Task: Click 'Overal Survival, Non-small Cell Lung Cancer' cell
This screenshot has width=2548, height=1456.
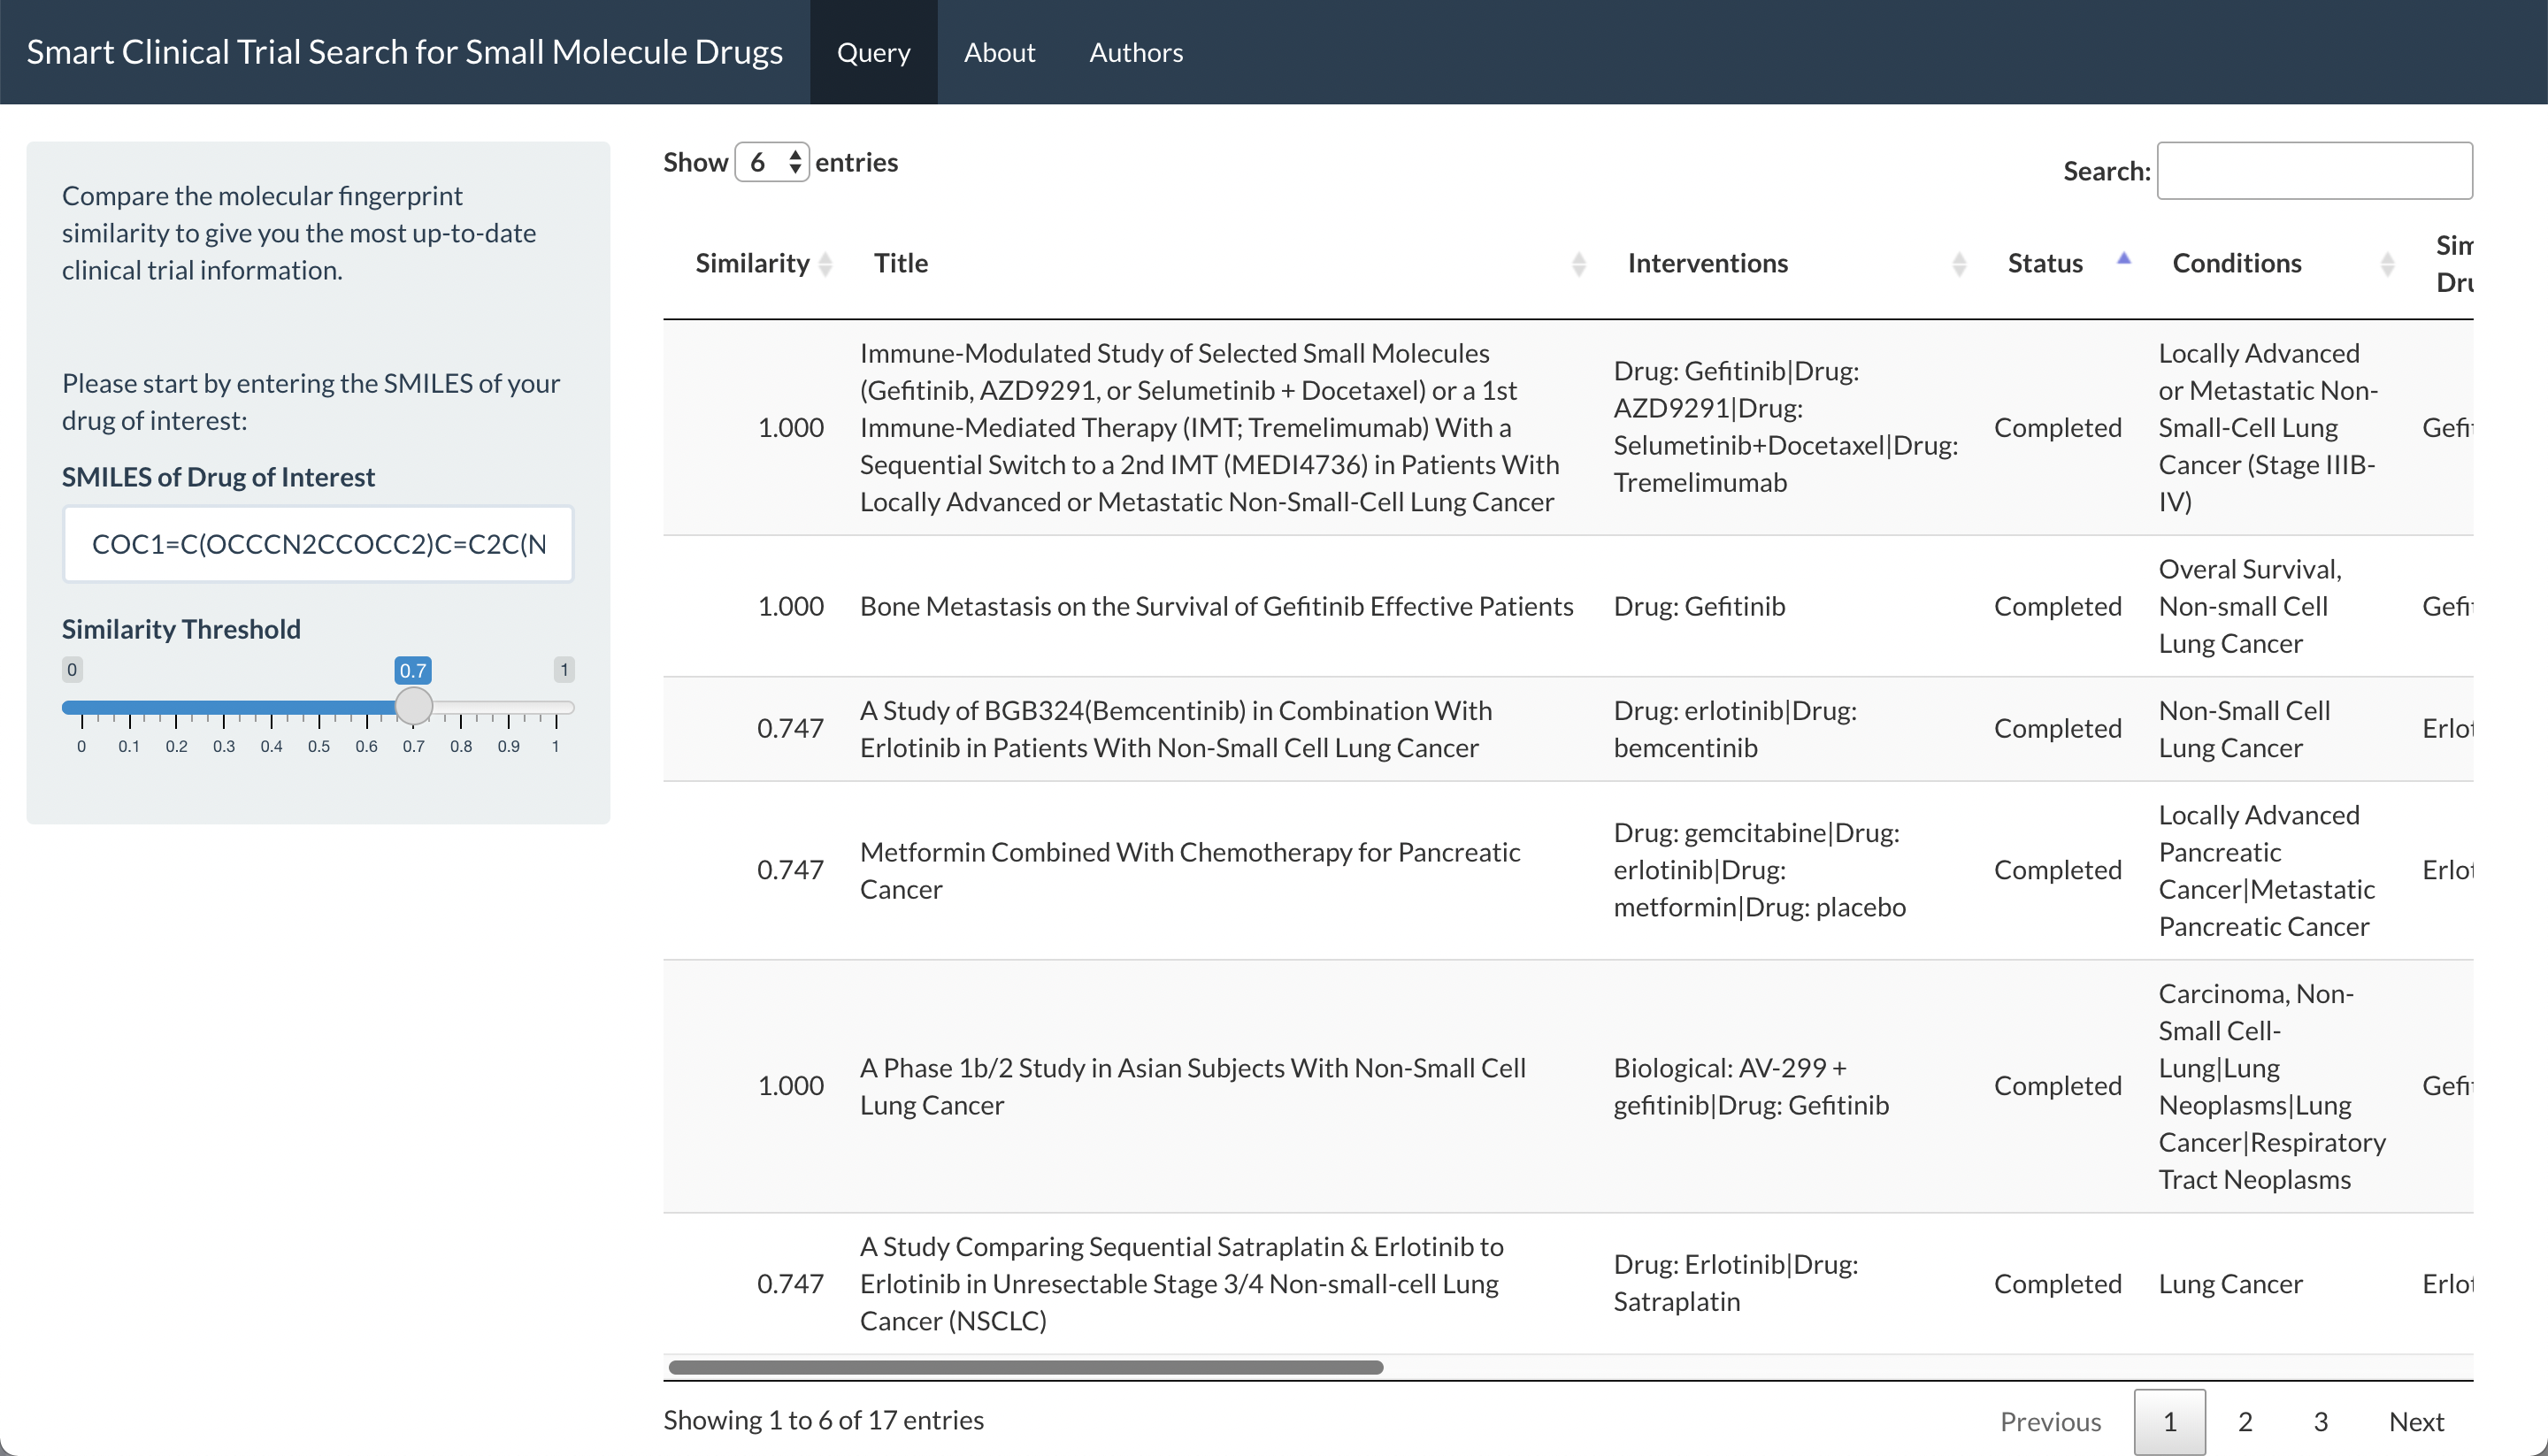Action: click(x=2250, y=606)
